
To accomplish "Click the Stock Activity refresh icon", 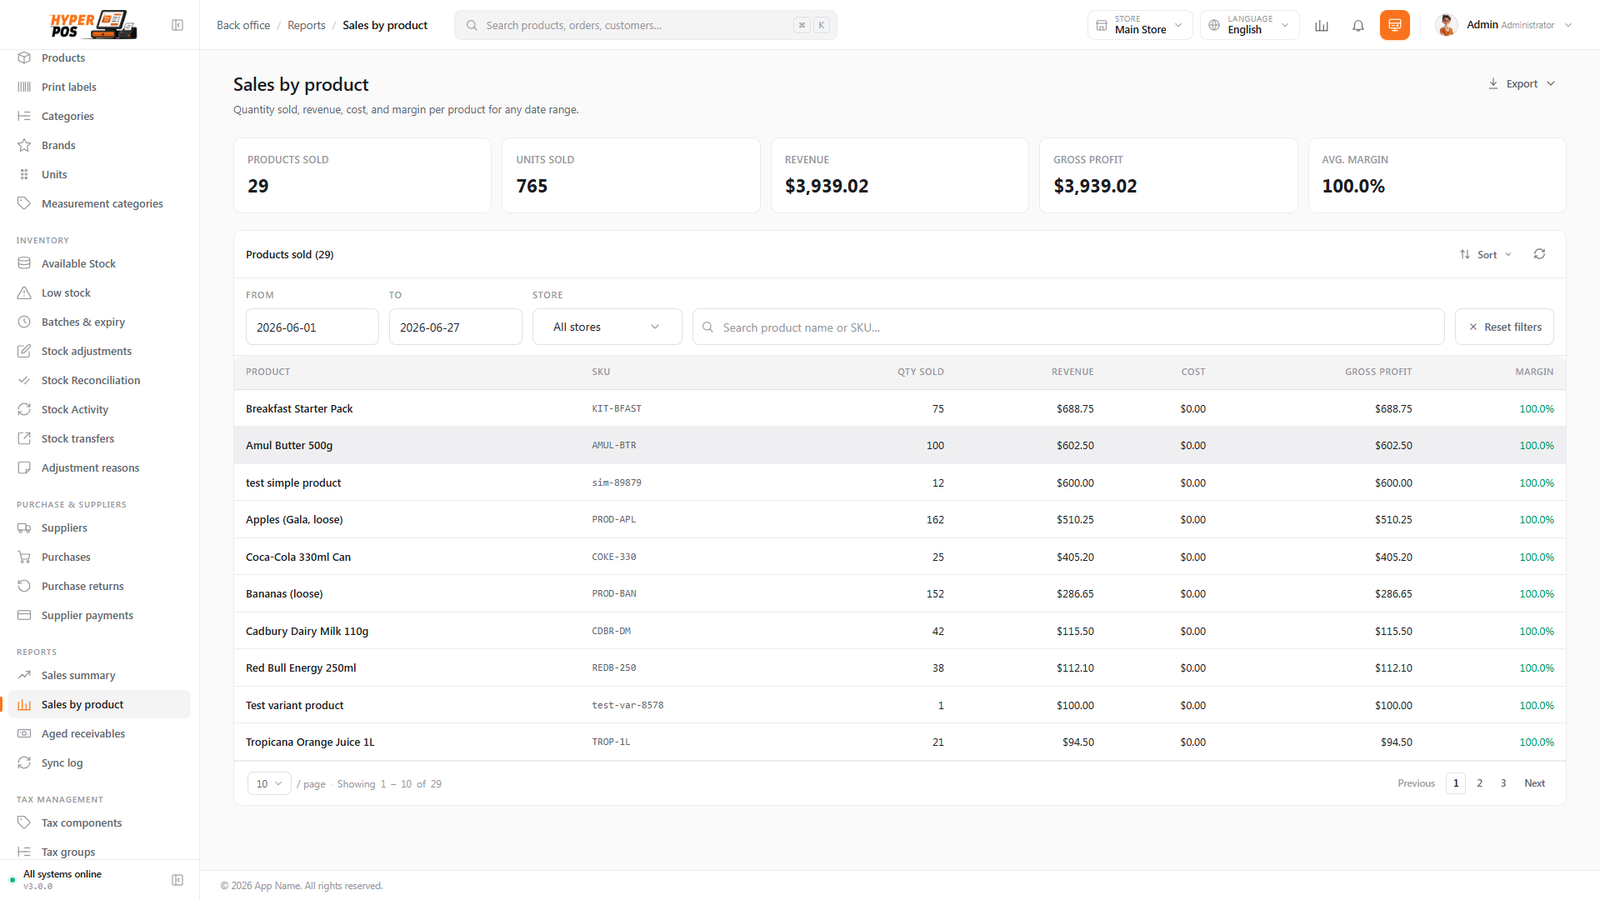I will click(x=24, y=409).
